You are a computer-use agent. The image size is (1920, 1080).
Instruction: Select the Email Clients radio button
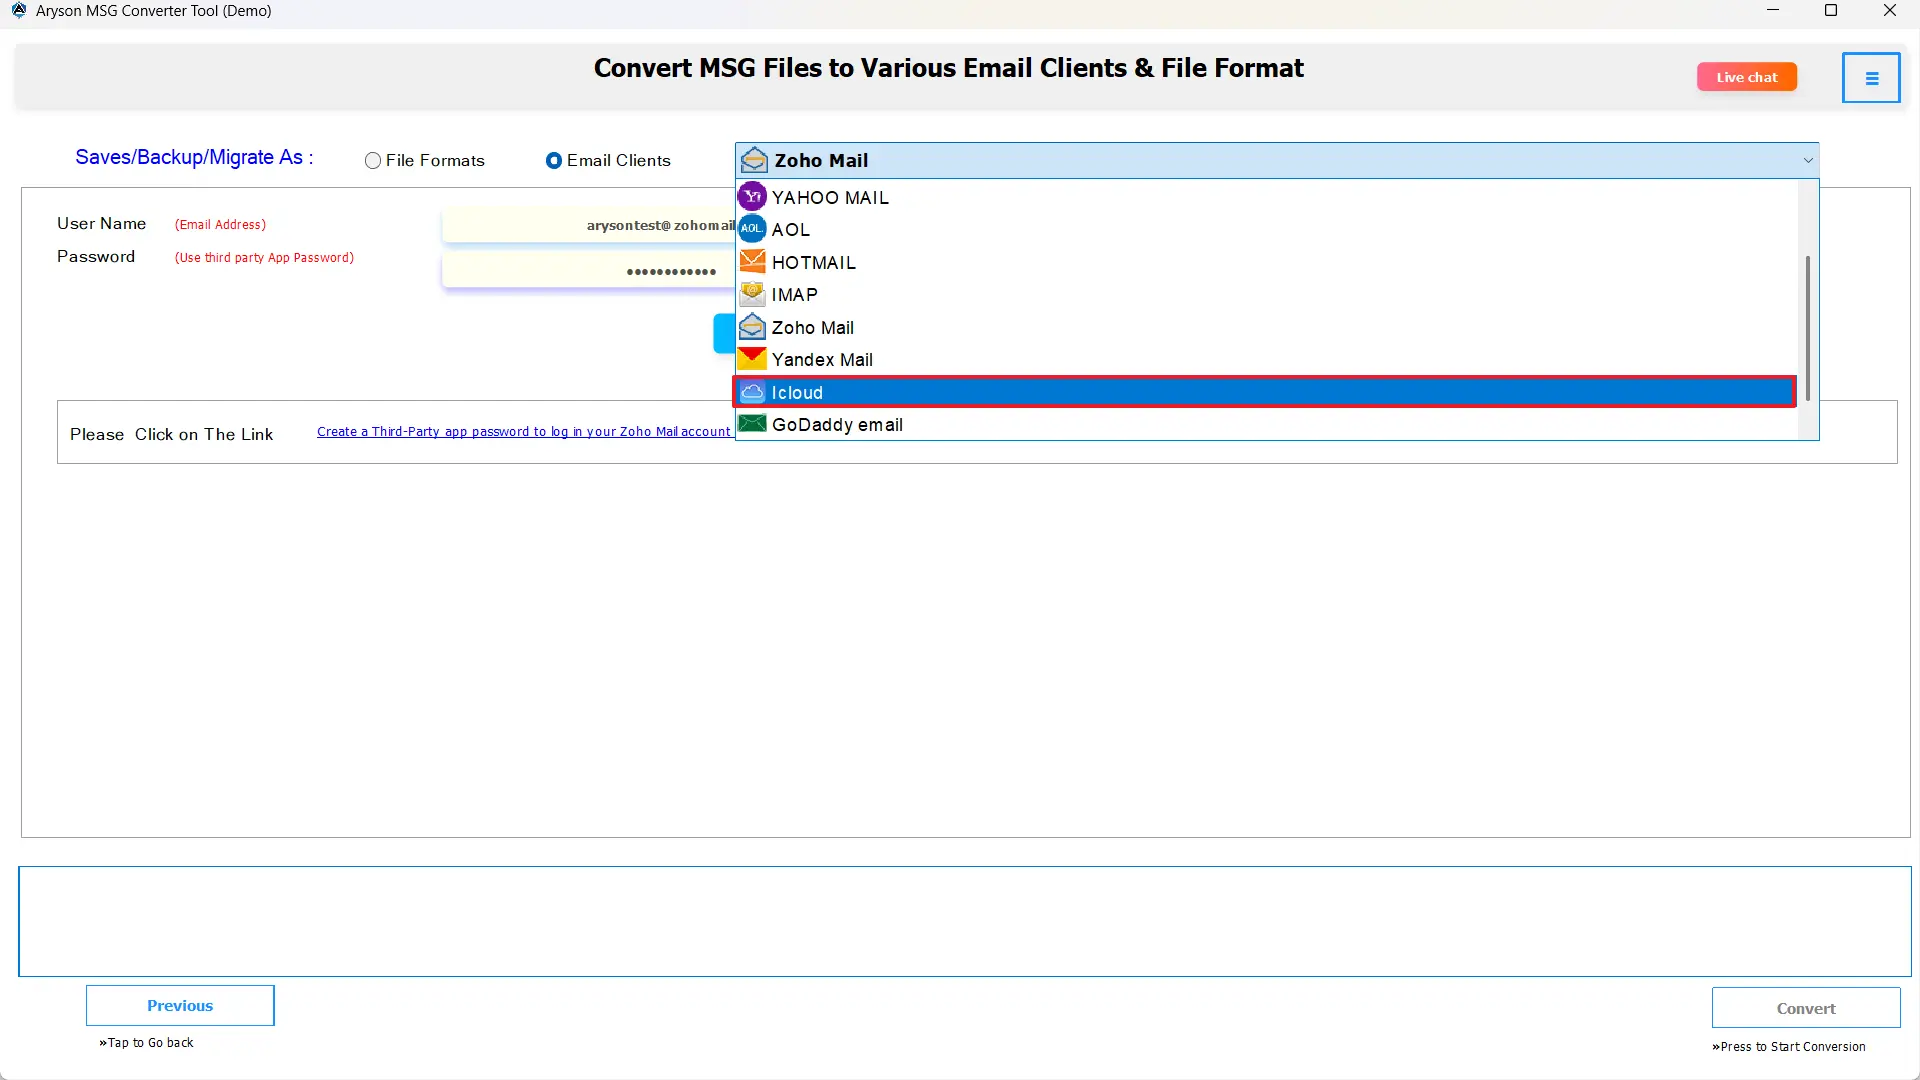tap(553, 161)
